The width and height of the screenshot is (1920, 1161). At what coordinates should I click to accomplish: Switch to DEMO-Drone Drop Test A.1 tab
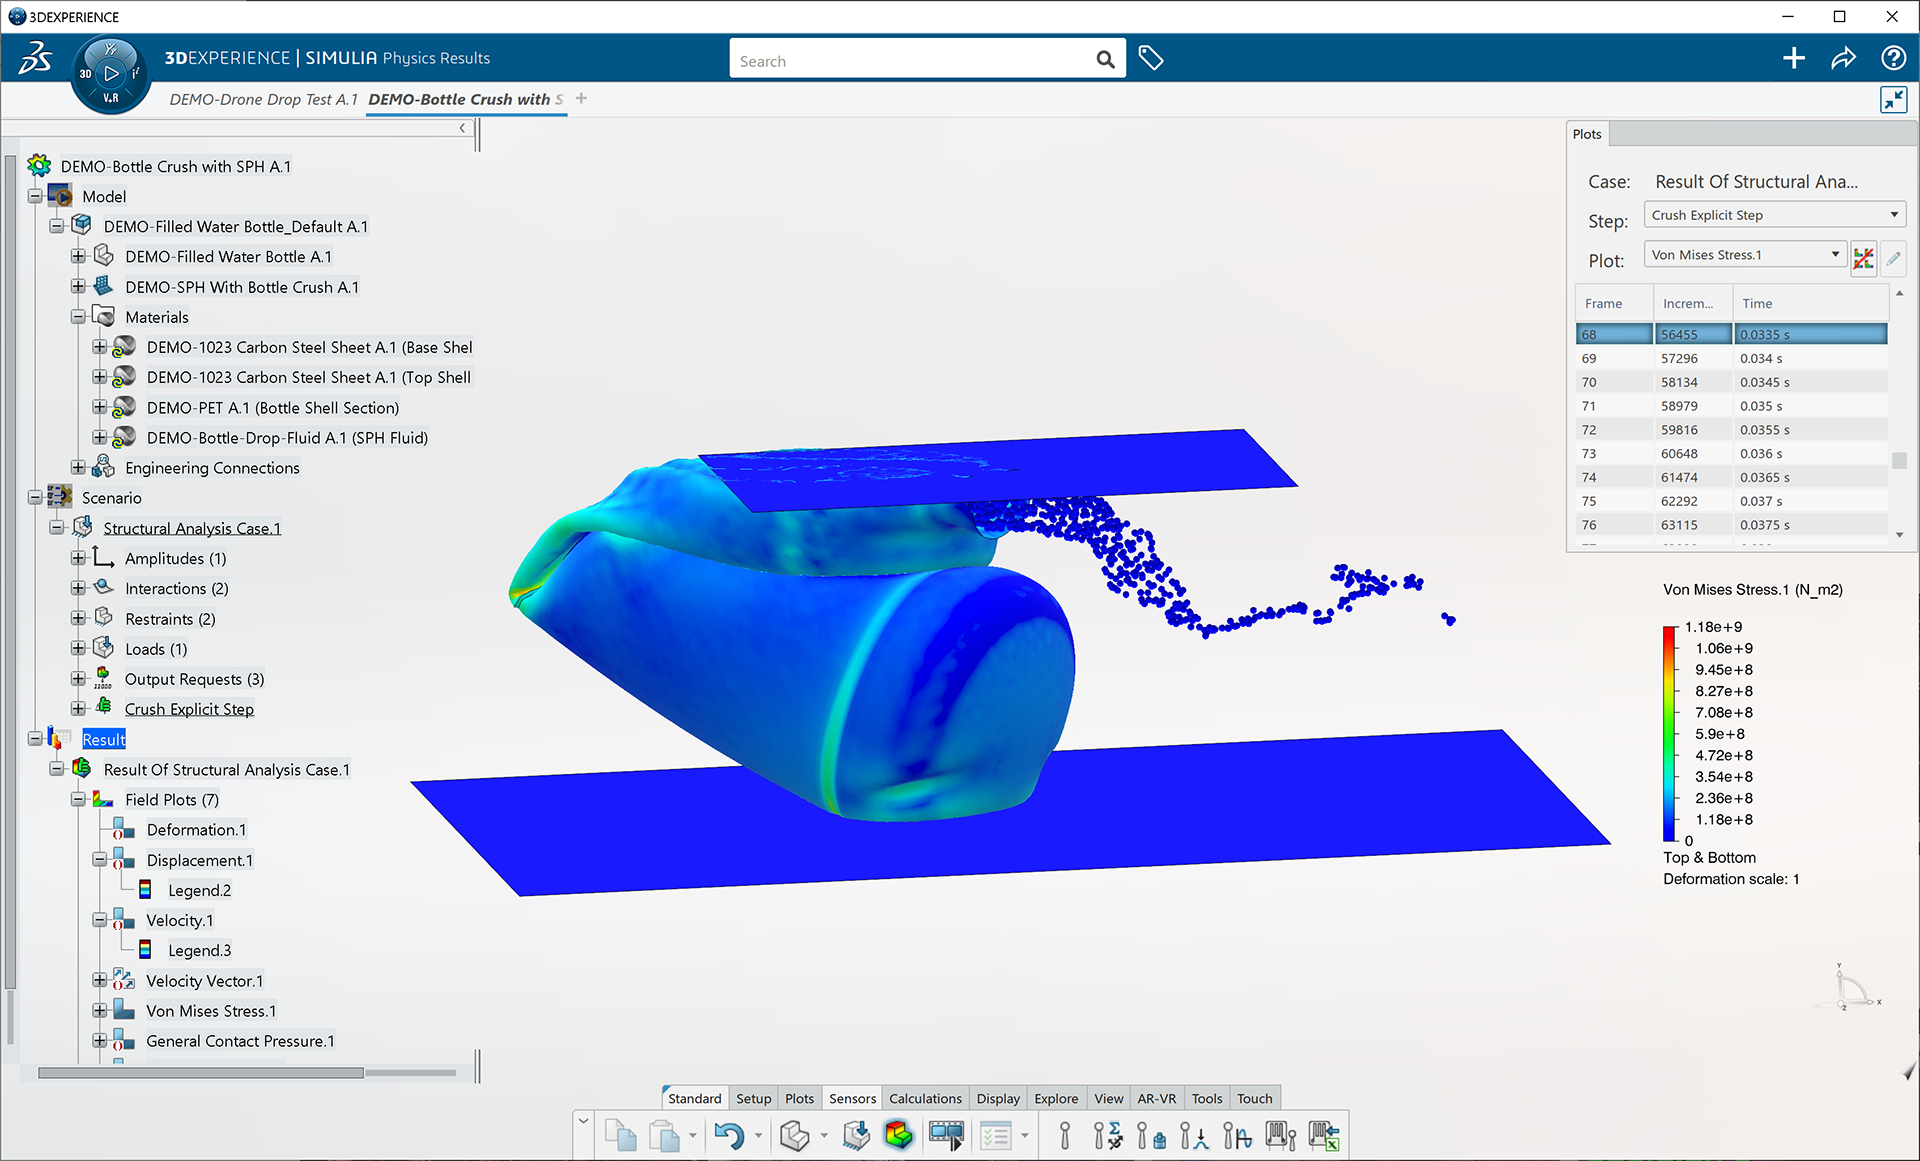263,99
